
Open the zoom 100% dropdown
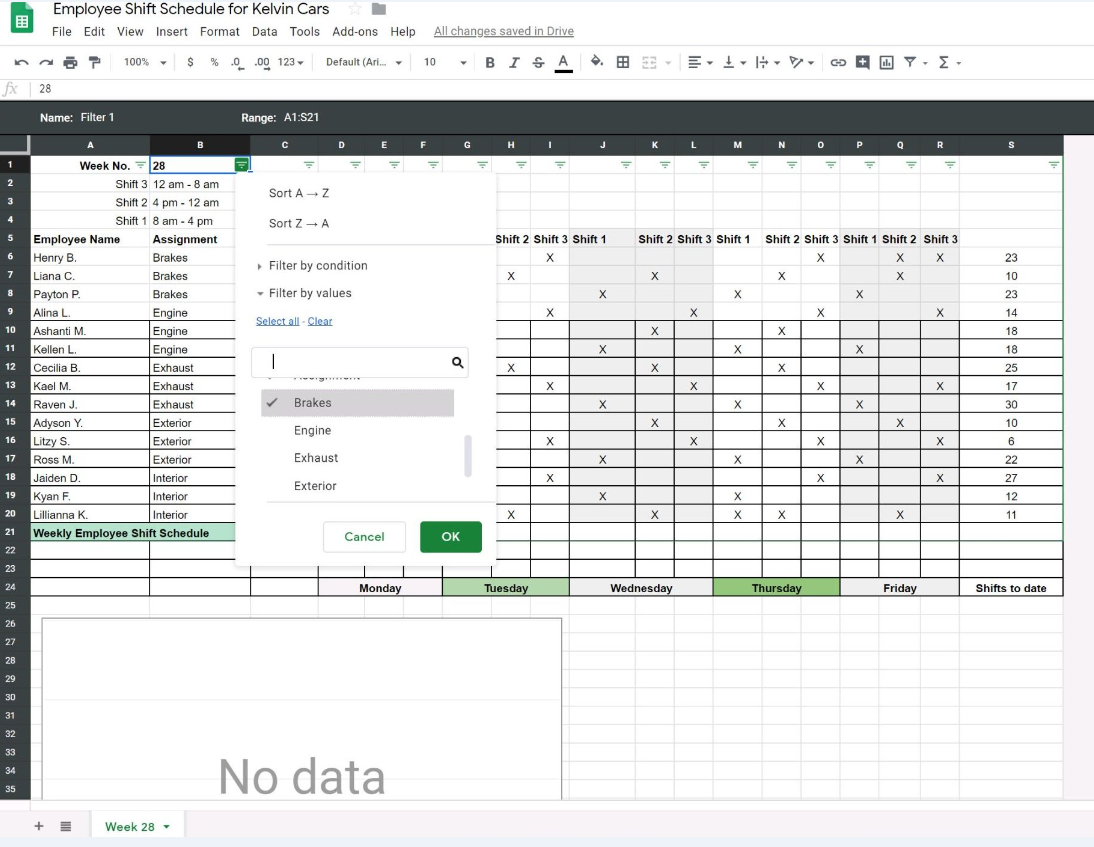pos(145,62)
